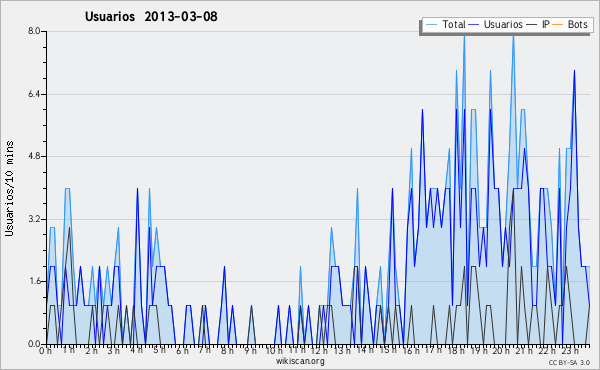Click the x-axis label '13 h'

[342, 350]
